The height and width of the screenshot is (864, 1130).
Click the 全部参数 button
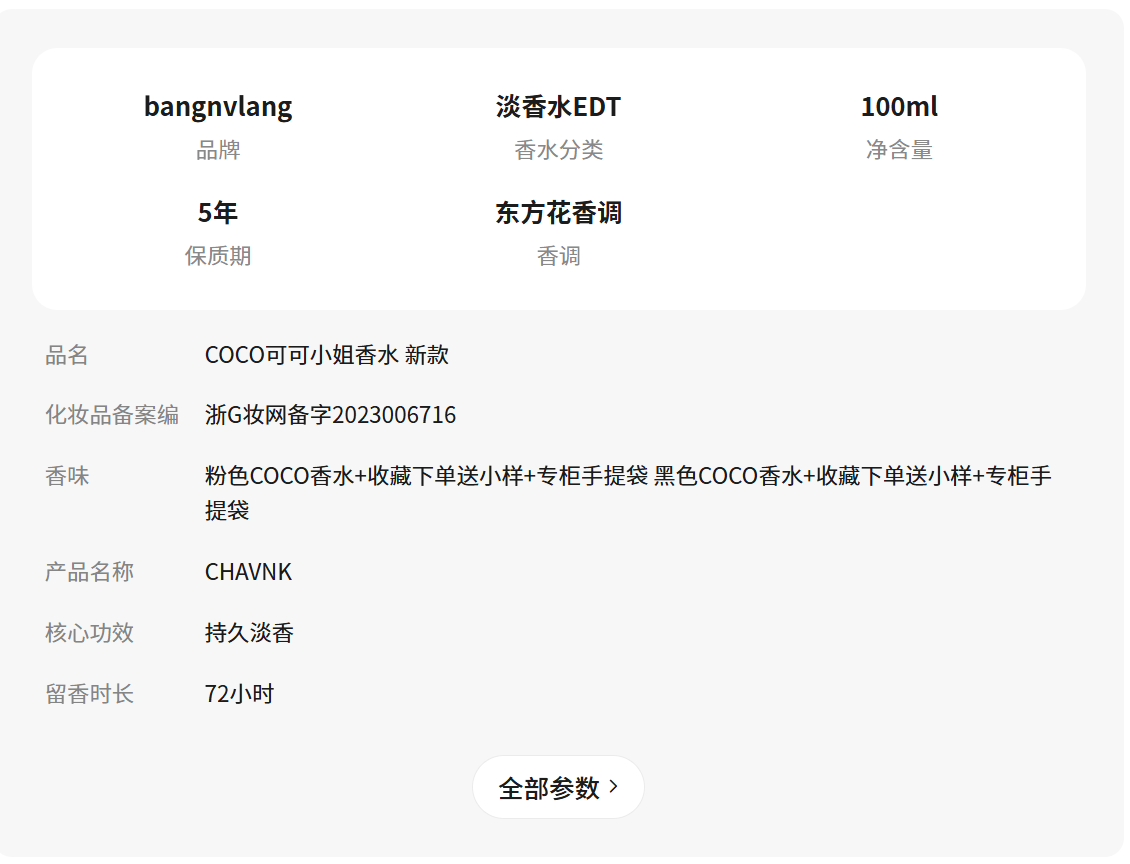click(549, 788)
